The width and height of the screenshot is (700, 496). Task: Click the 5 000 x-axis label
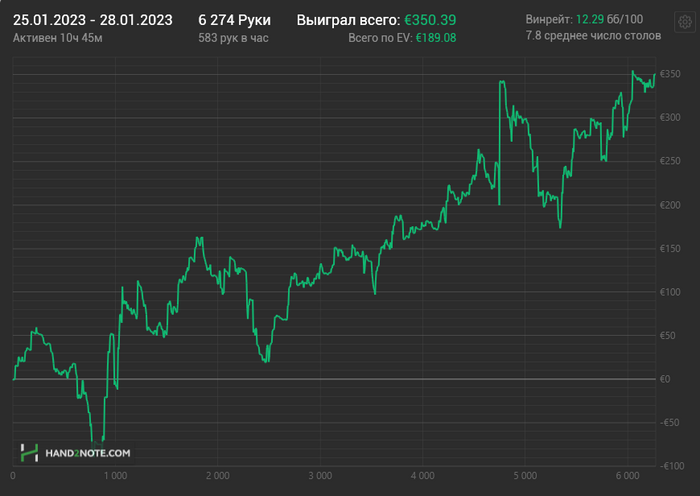[x=525, y=476]
